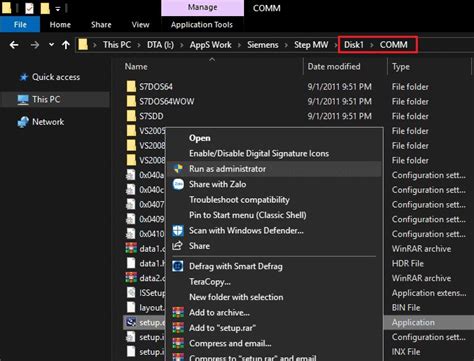Choose Share with Zalo
The width and height of the screenshot is (474, 361).
(217, 184)
